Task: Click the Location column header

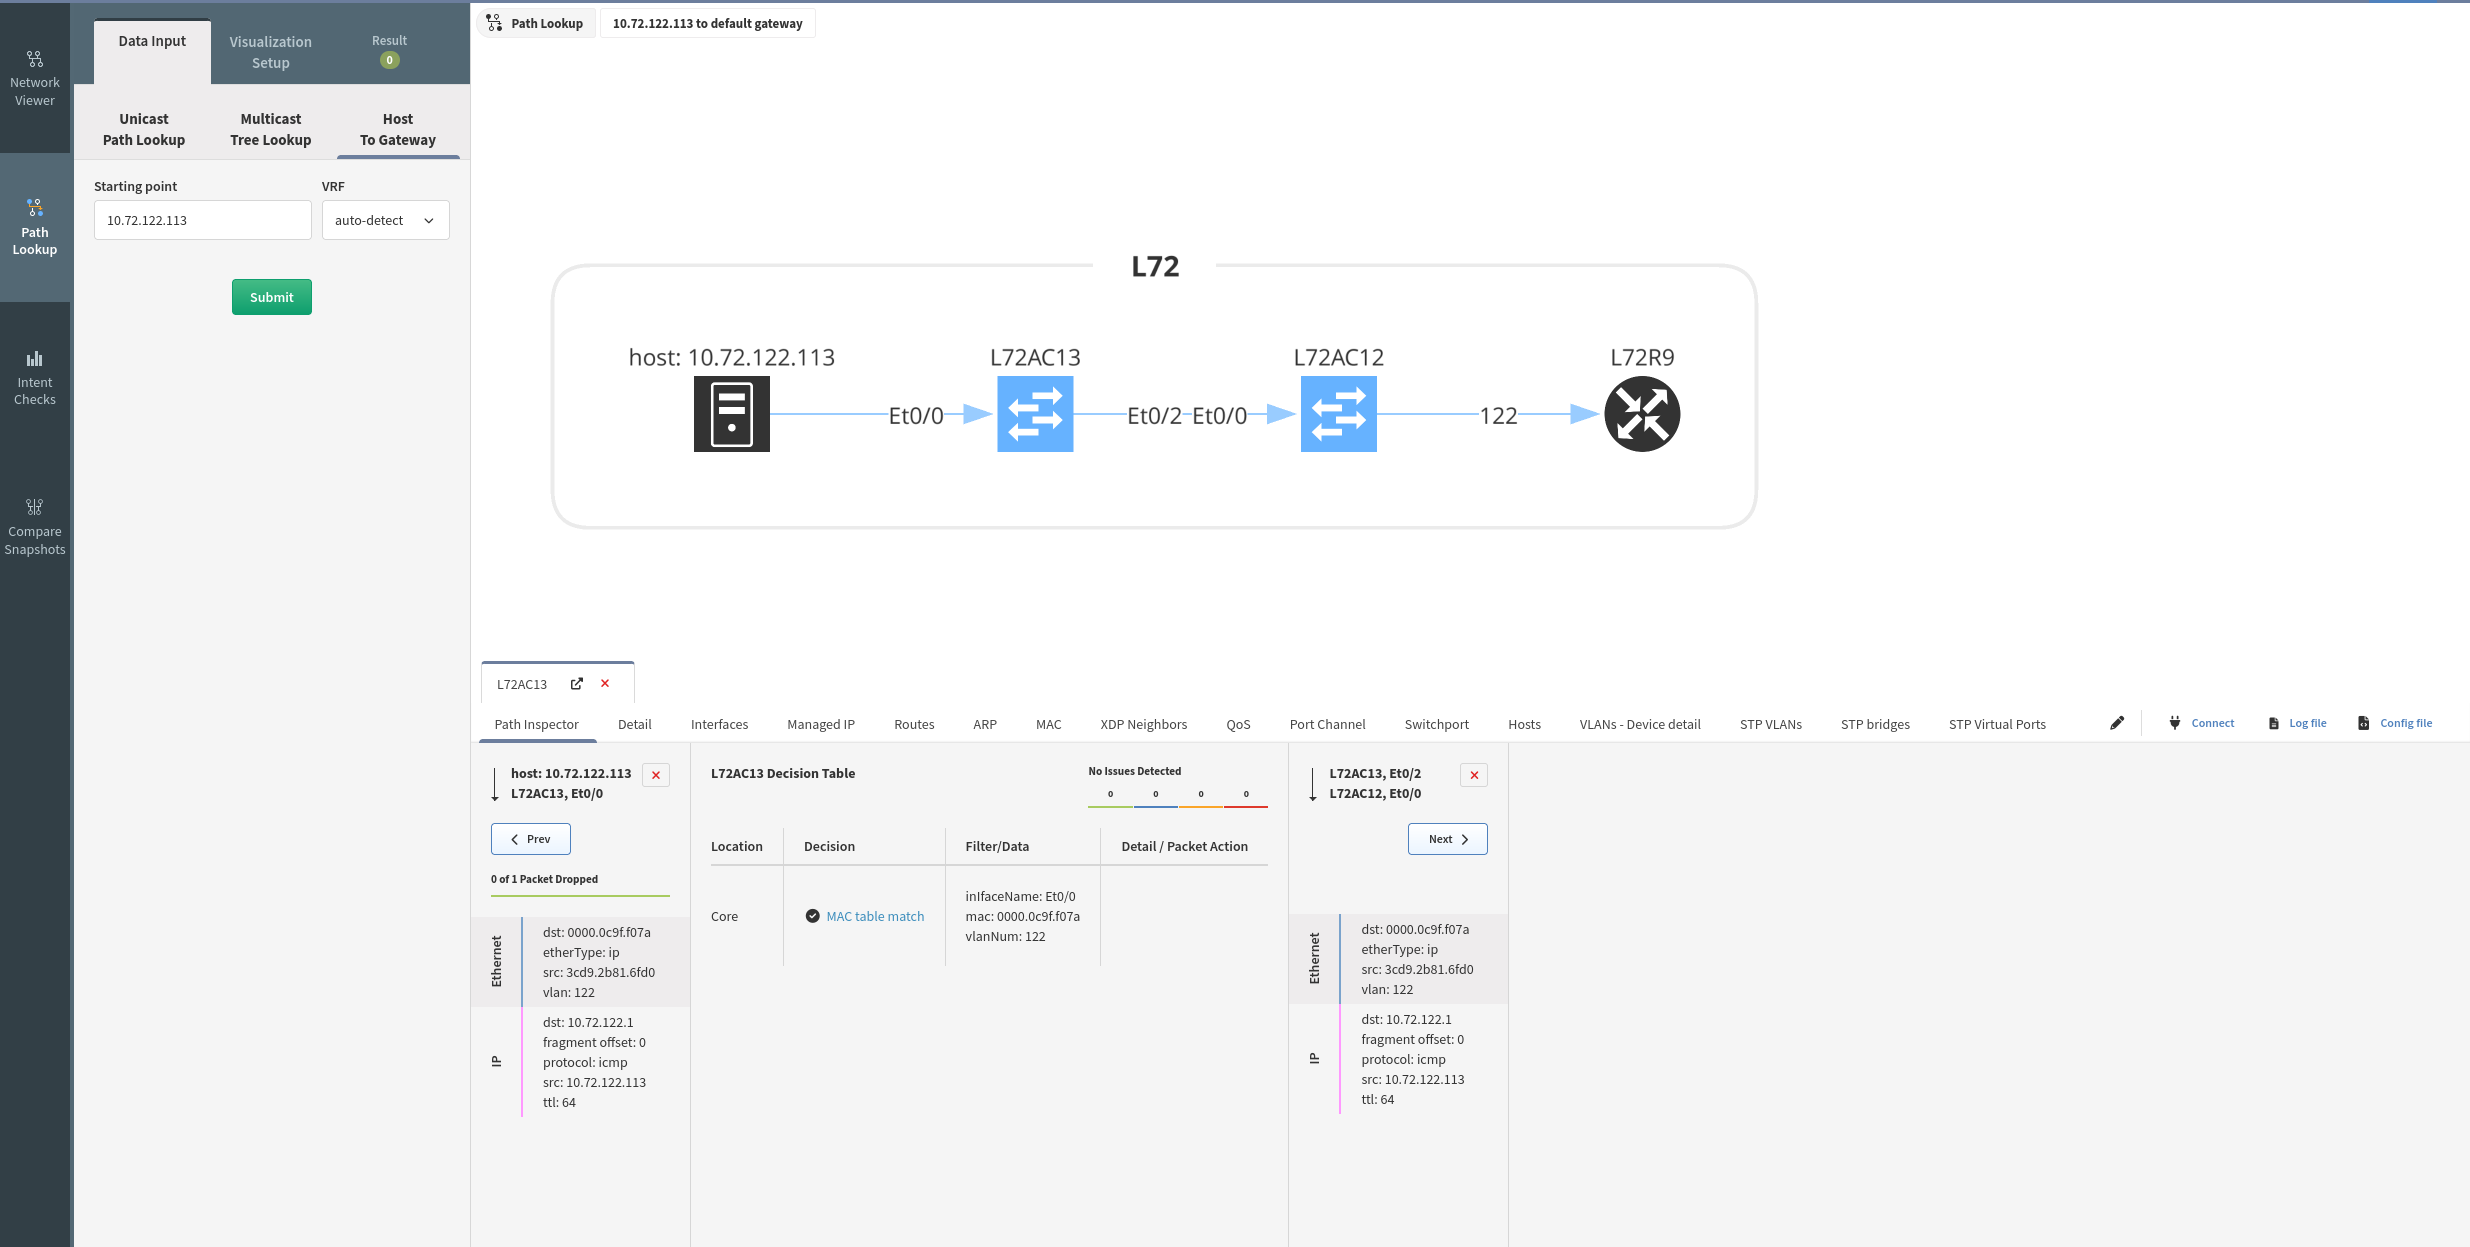Action: 737,846
